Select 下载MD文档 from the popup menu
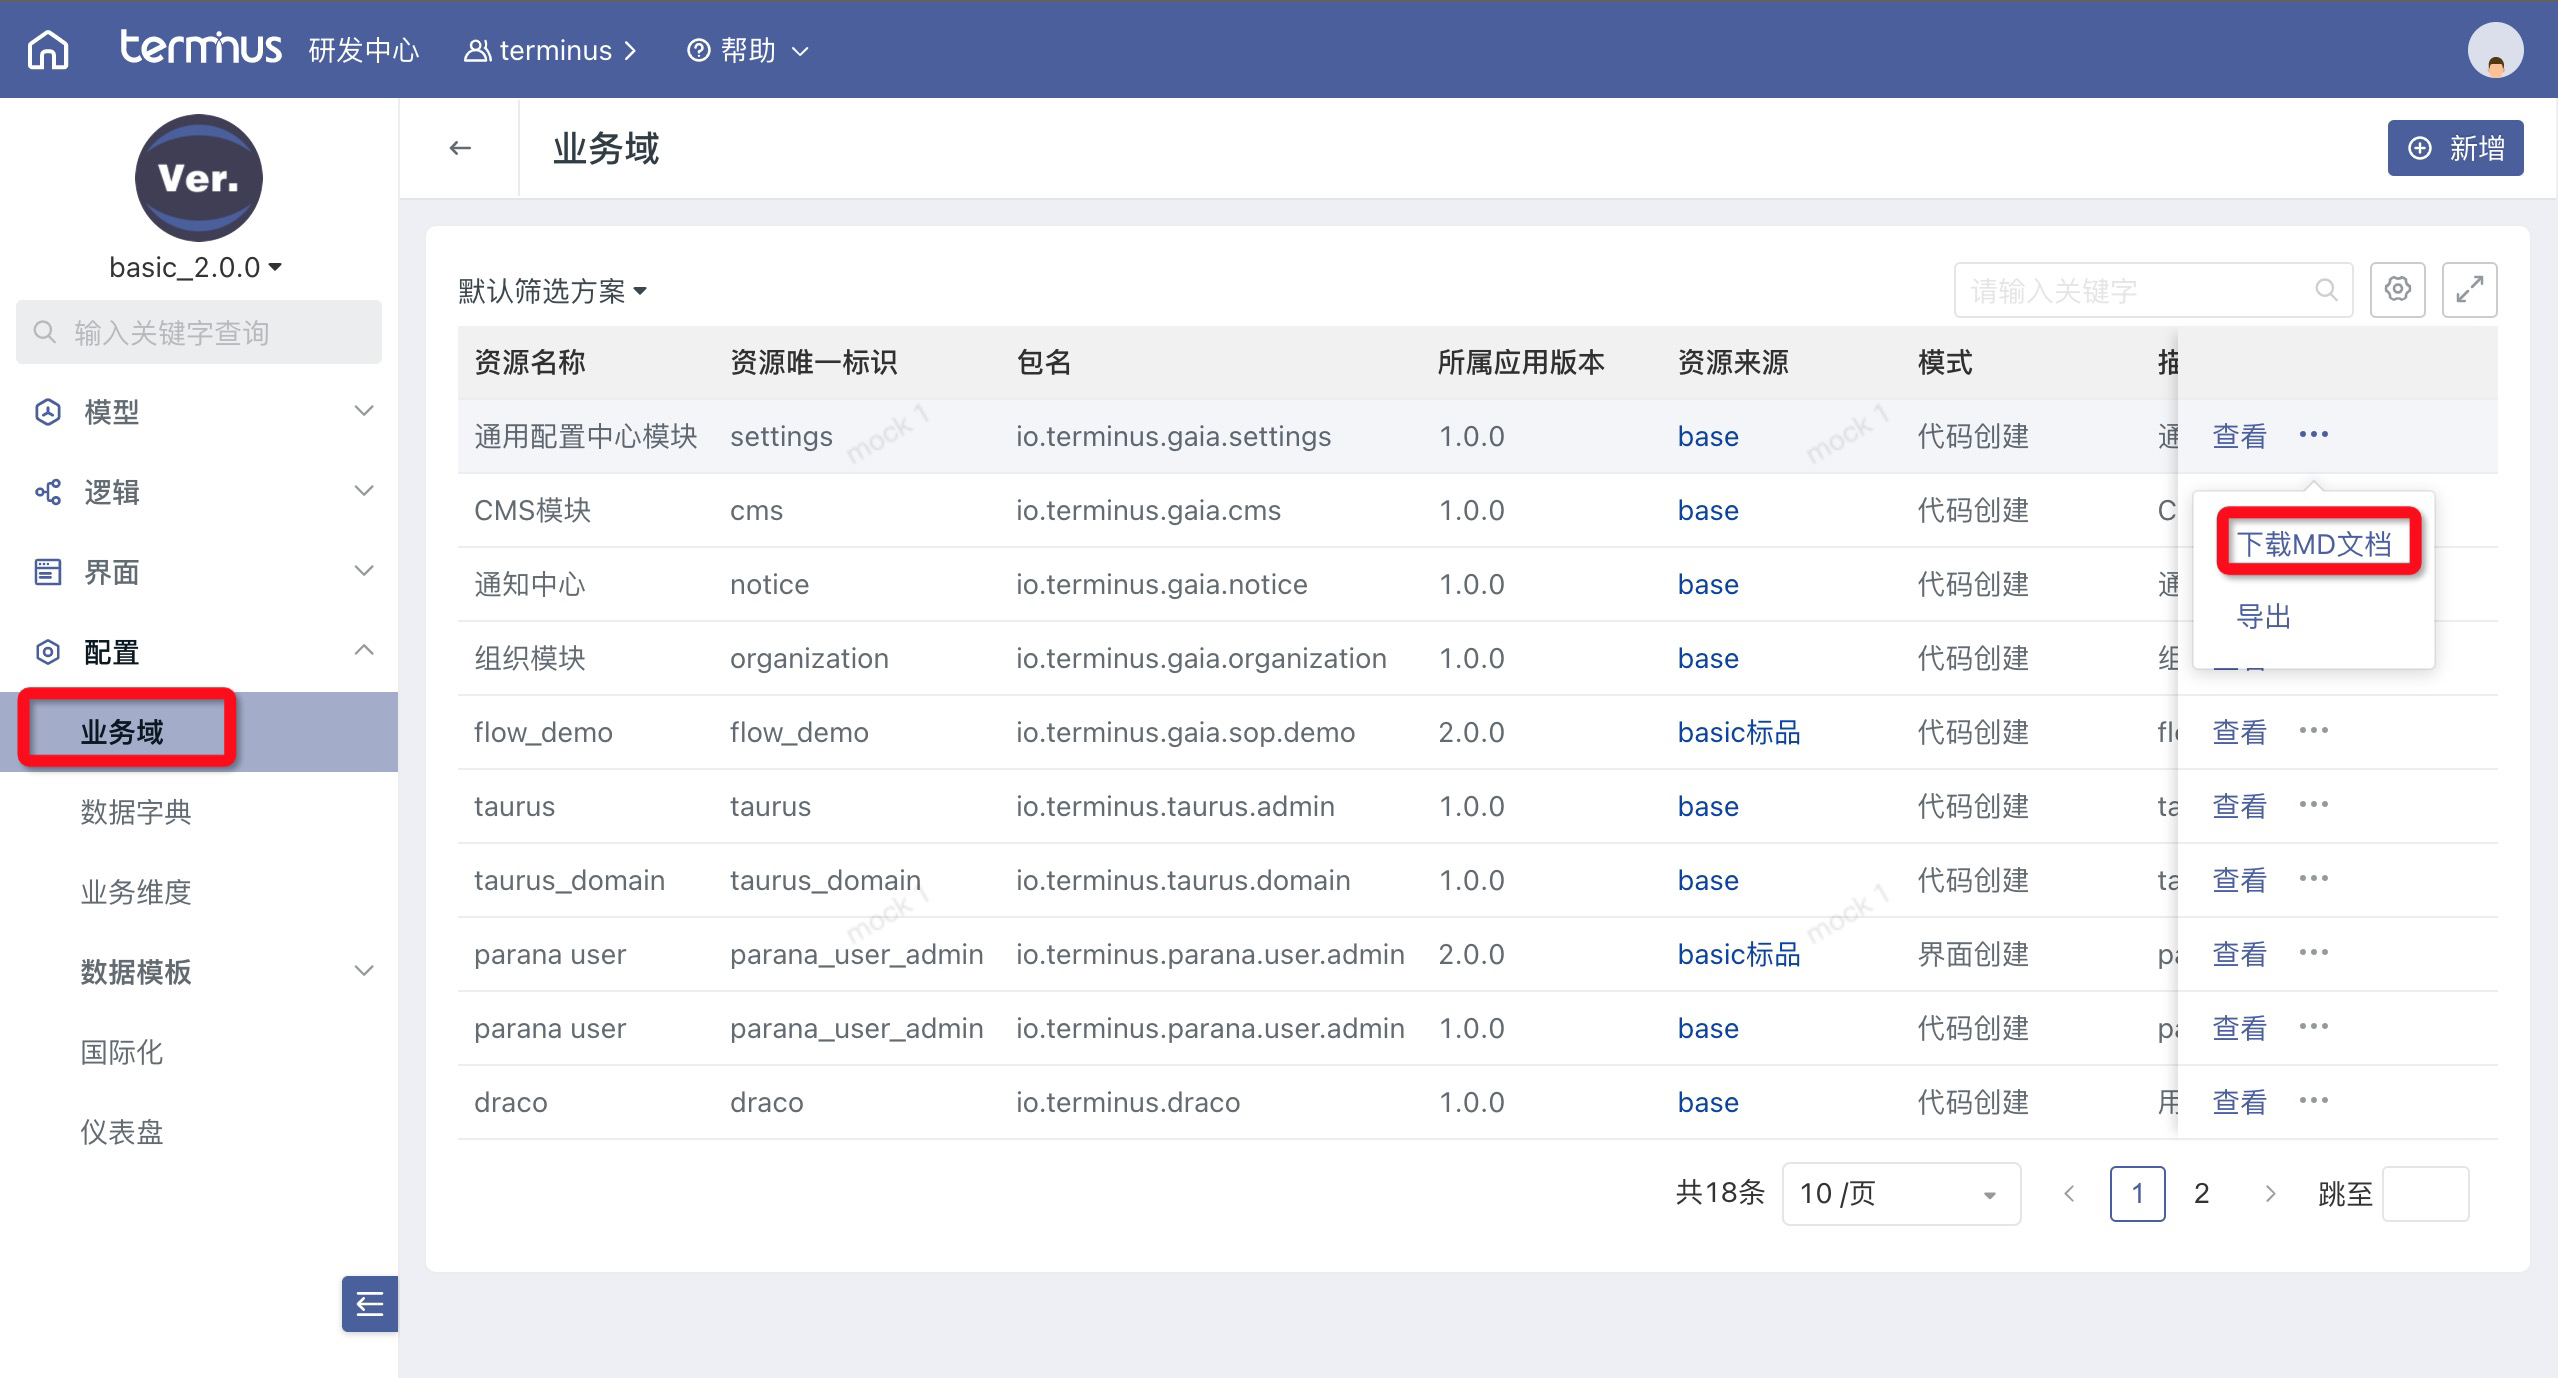The image size is (2558, 1378). [2313, 544]
